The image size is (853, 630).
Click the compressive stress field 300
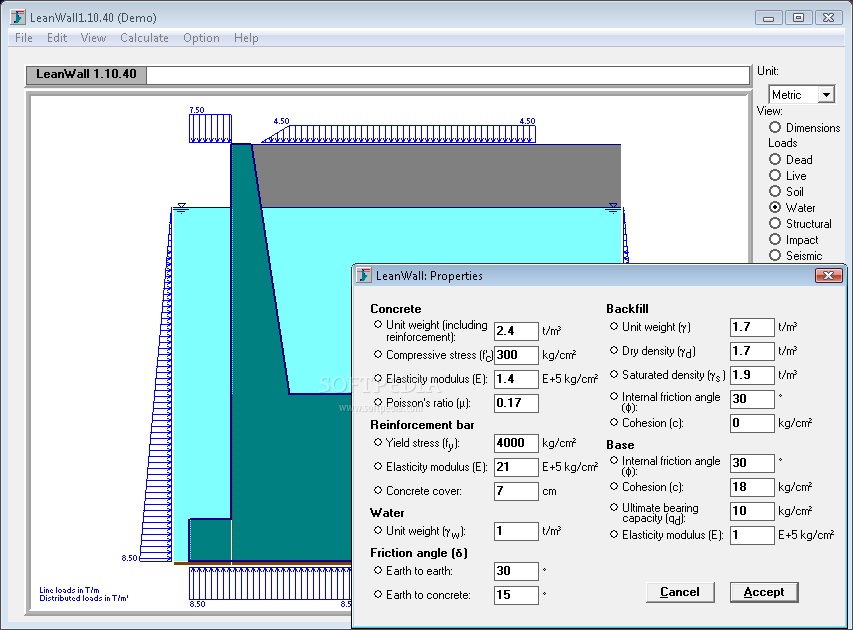click(x=516, y=355)
